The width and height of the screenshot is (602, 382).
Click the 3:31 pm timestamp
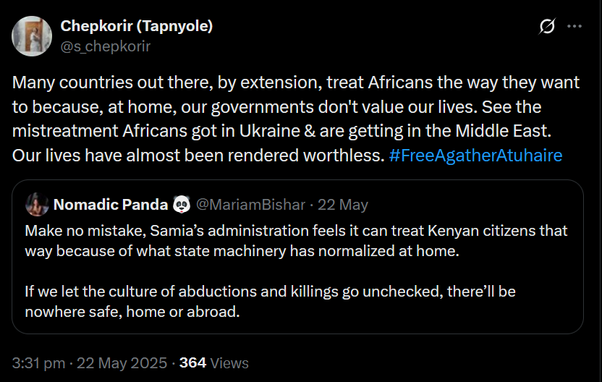[x=38, y=363]
